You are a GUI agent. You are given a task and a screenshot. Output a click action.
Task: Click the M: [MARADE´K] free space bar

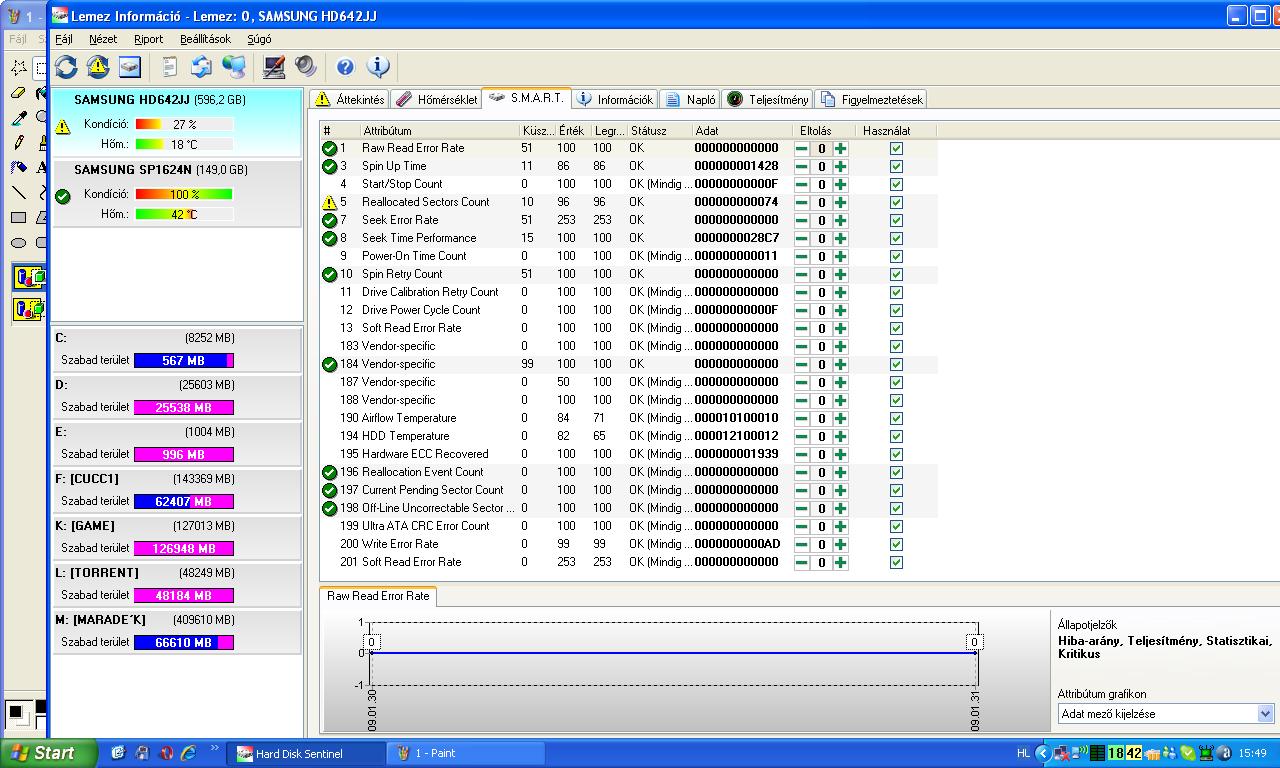pos(184,642)
